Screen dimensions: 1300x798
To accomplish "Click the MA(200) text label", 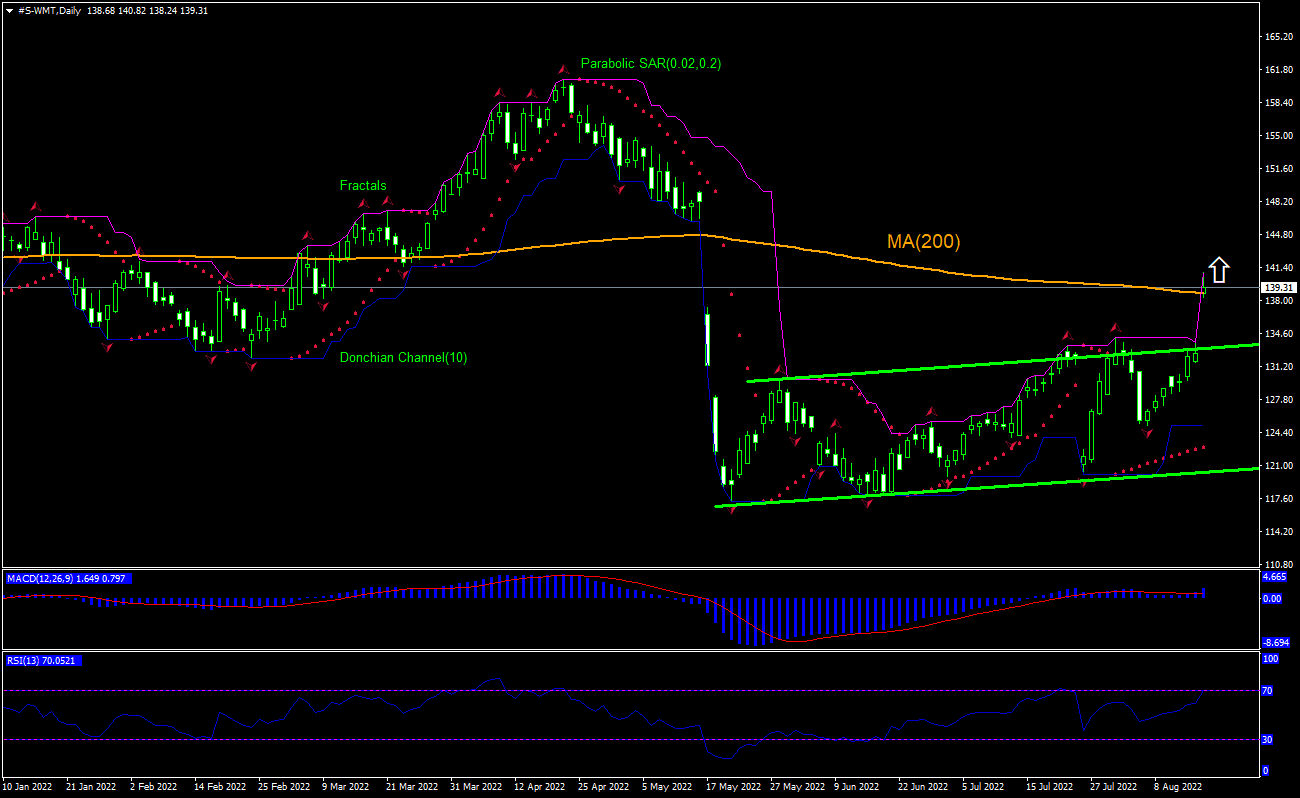I will click(922, 242).
